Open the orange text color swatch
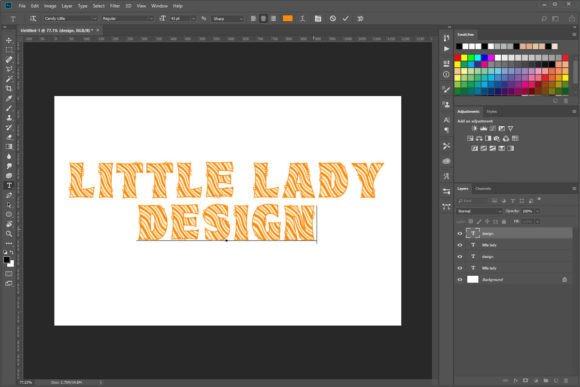The height and width of the screenshot is (387, 580). pyautogui.click(x=287, y=18)
